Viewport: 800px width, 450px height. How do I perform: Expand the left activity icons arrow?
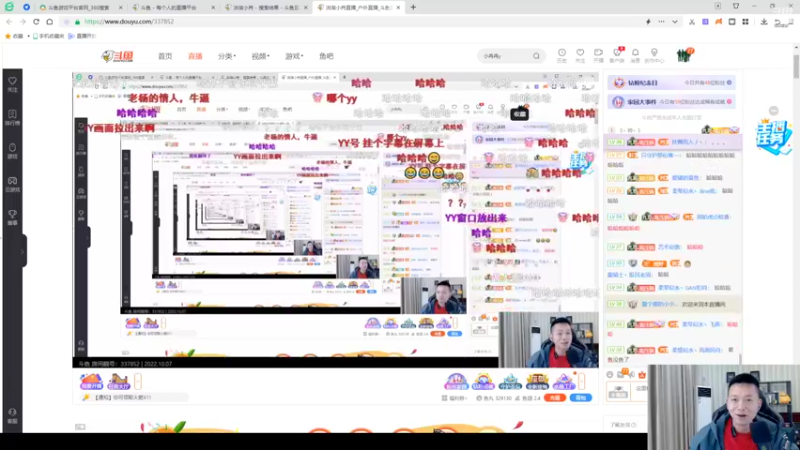click(138, 381)
